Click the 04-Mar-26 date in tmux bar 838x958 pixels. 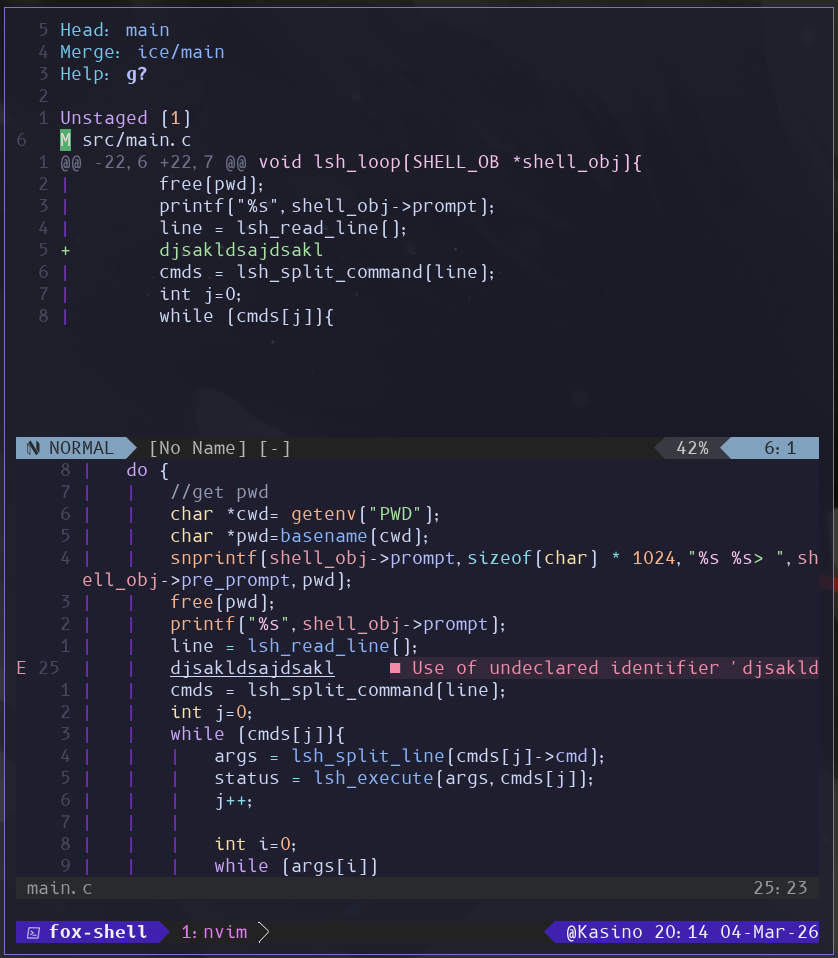click(x=769, y=932)
